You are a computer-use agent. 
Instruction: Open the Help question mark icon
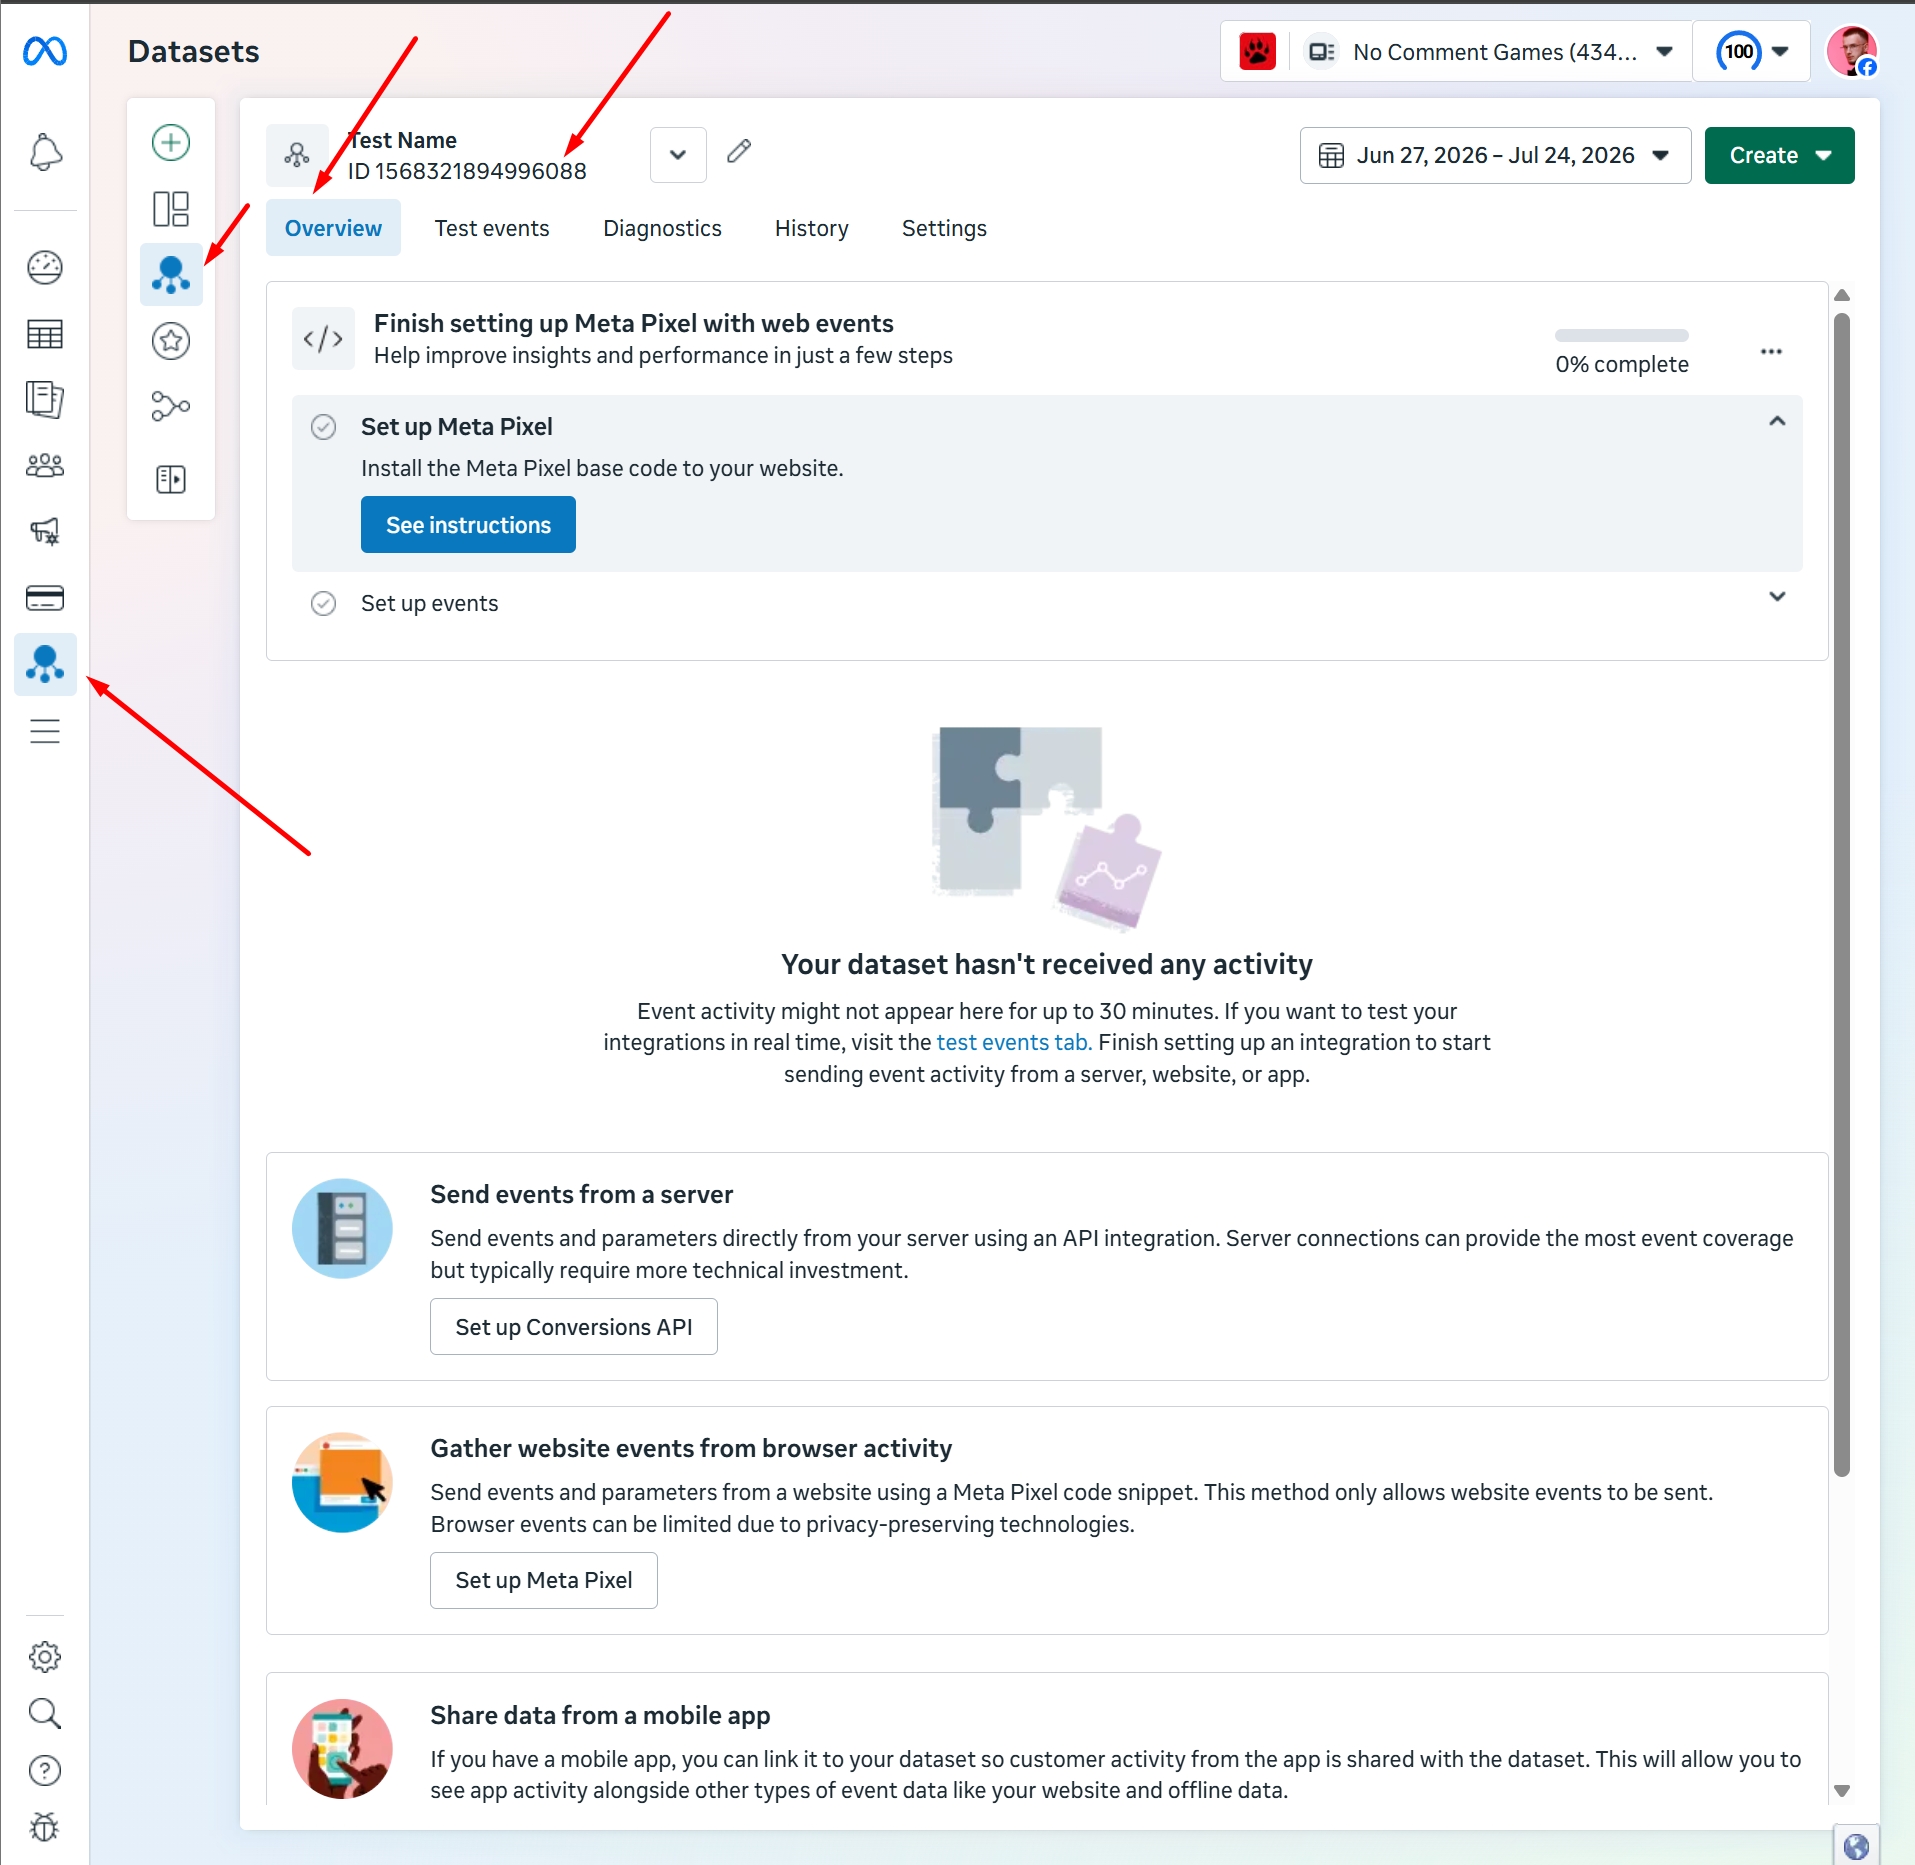tap(45, 1771)
